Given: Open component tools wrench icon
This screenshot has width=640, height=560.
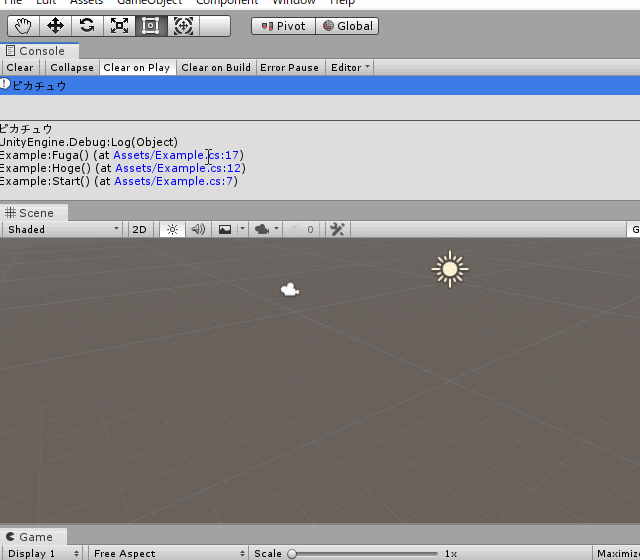Looking at the screenshot, I should tap(338, 229).
